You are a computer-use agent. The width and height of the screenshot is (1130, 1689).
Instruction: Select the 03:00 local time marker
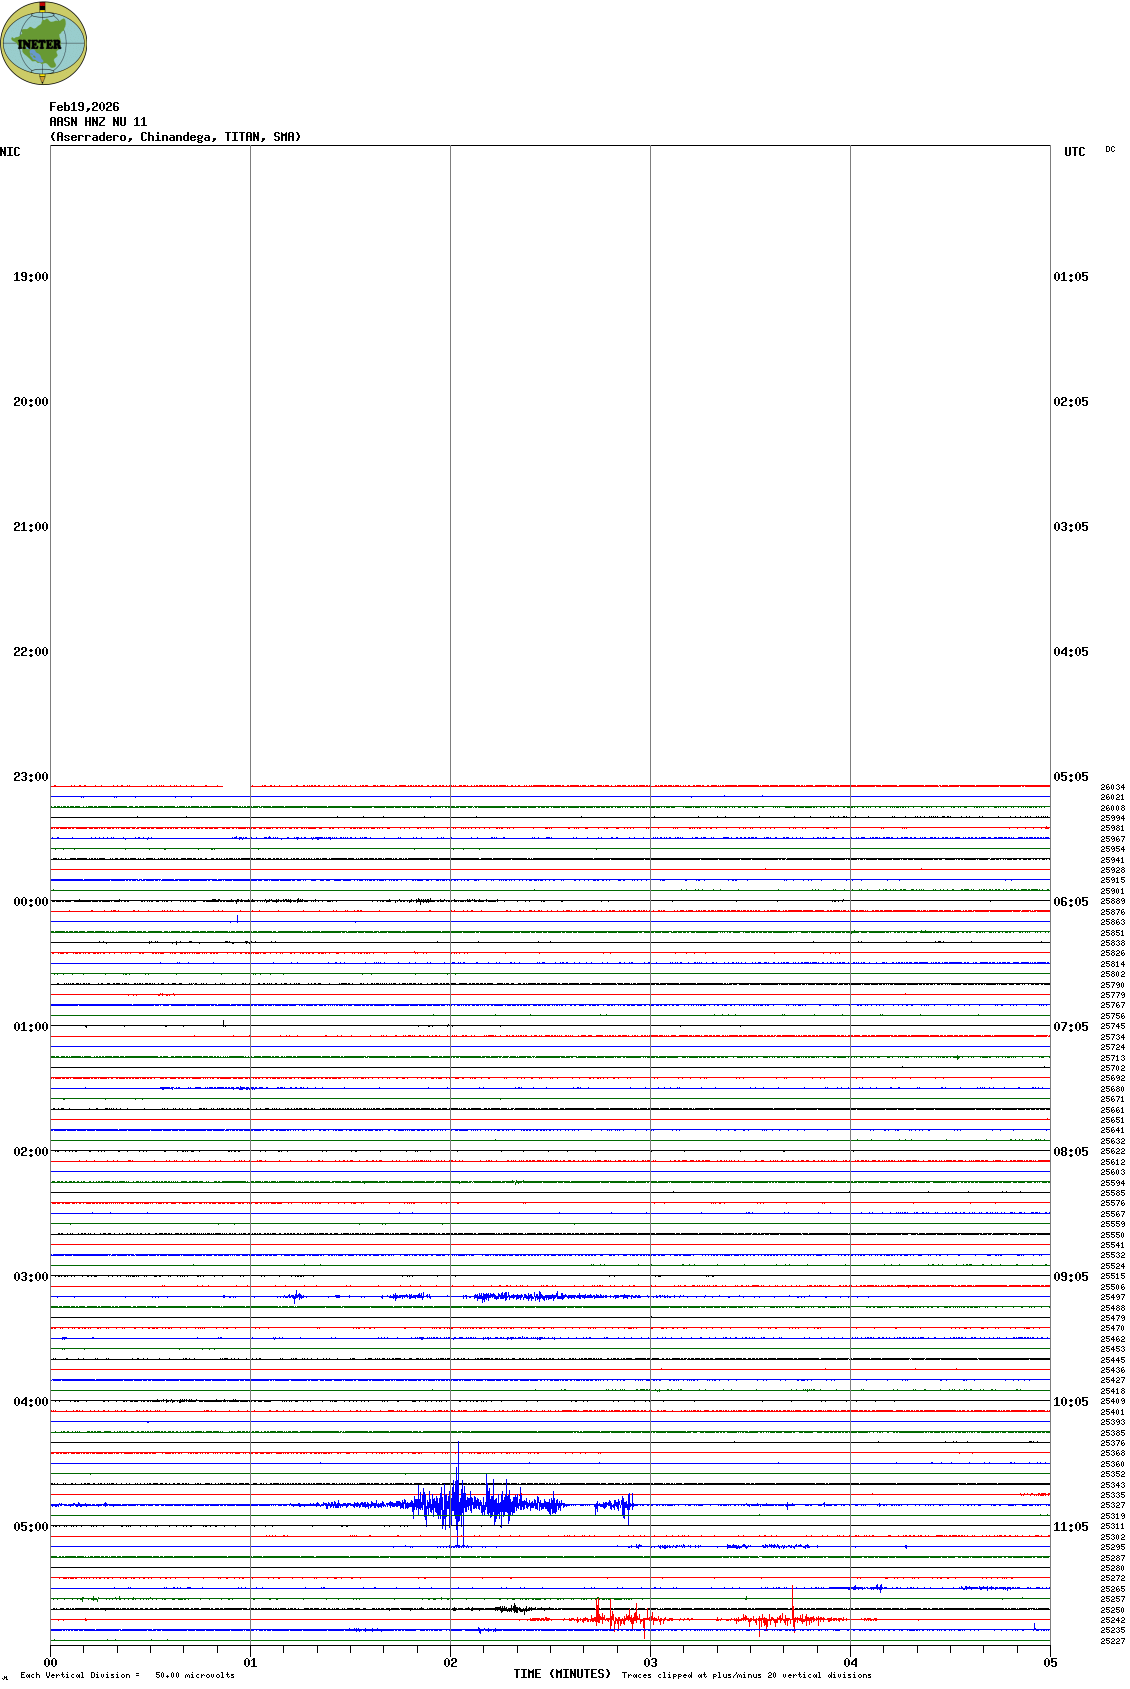tap(30, 1277)
